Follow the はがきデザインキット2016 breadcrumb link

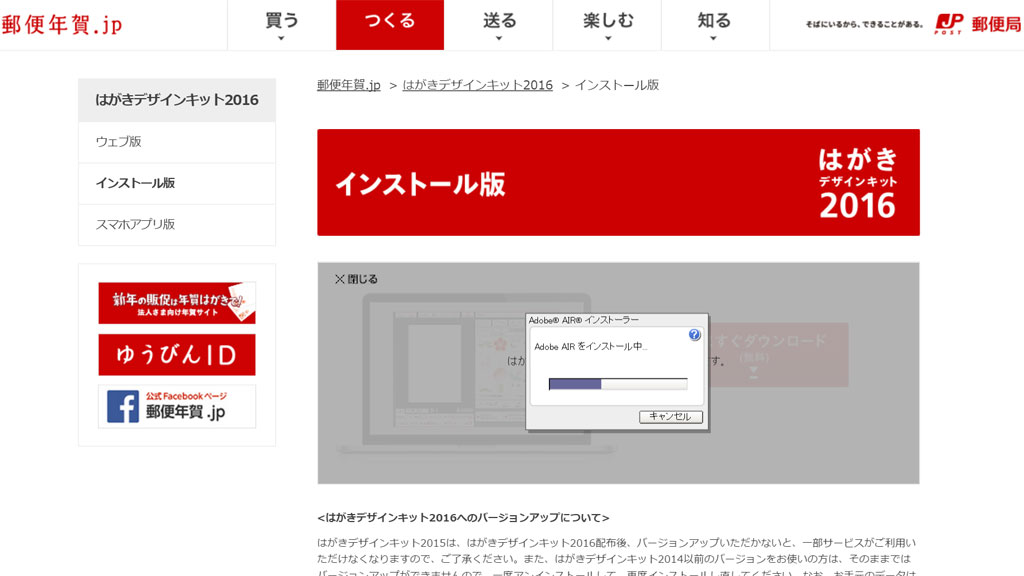(477, 85)
